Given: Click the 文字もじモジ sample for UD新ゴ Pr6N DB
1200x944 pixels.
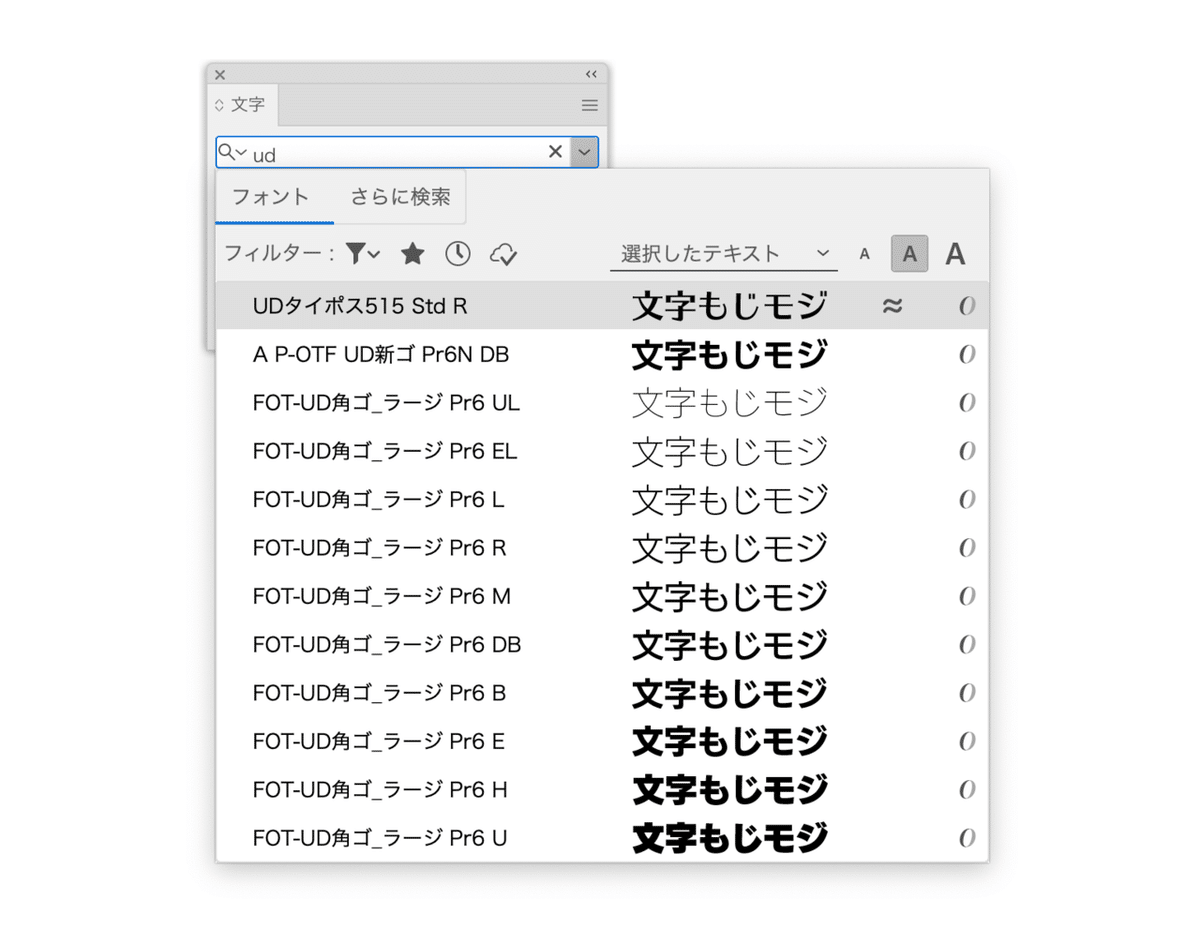Looking at the screenshot, I should [x=730, y=354].
